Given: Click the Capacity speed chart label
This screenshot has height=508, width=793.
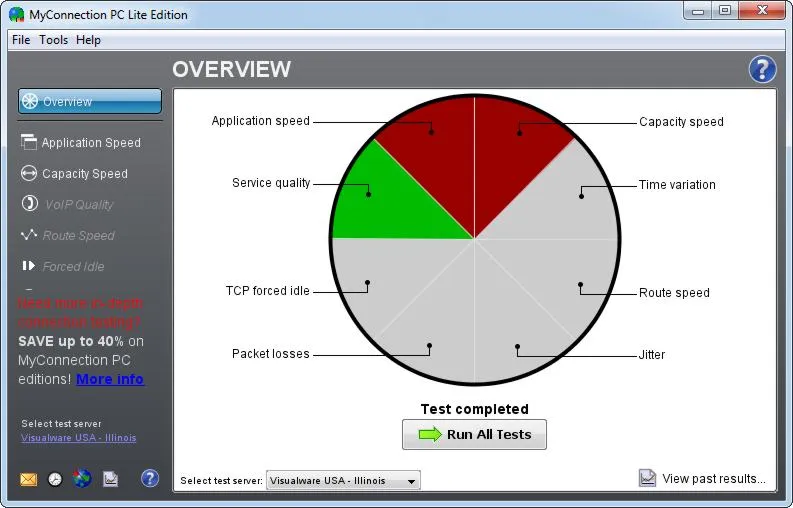Looking at the screenshot, I should [x=681, y=122].
